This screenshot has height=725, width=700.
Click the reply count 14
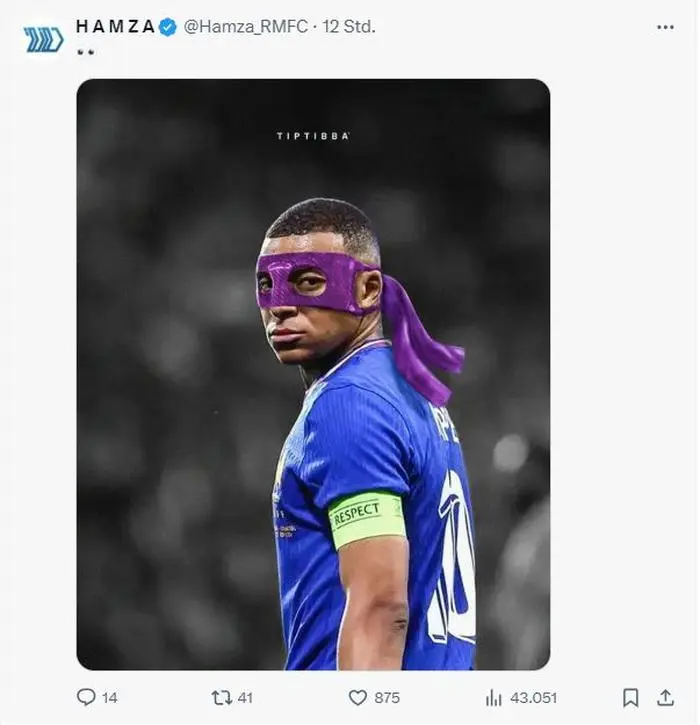click(x=109, y=698)
